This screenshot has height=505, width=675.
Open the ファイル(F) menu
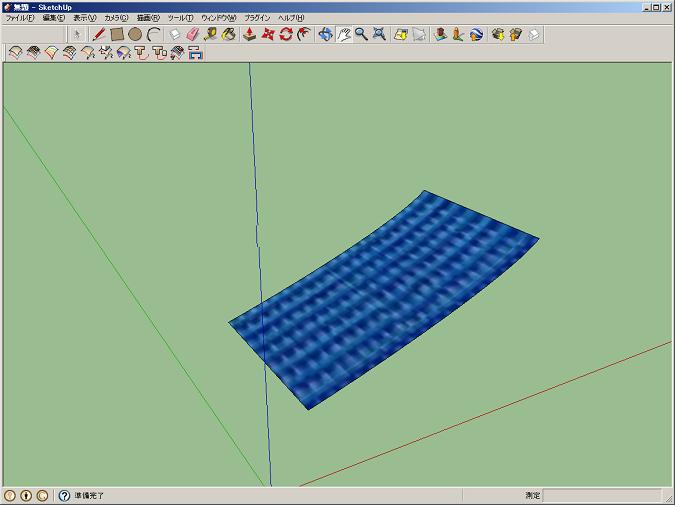20,18
